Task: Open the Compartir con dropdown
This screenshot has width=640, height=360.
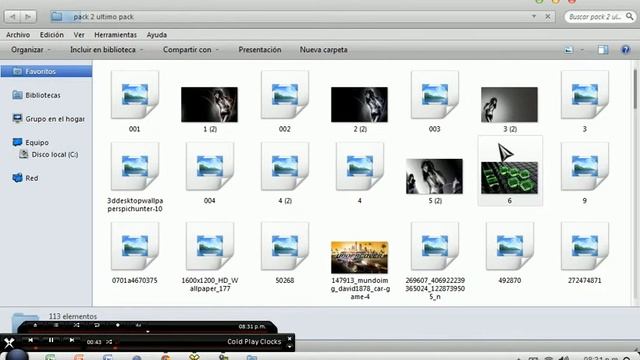Action: [x=191, y=50]
